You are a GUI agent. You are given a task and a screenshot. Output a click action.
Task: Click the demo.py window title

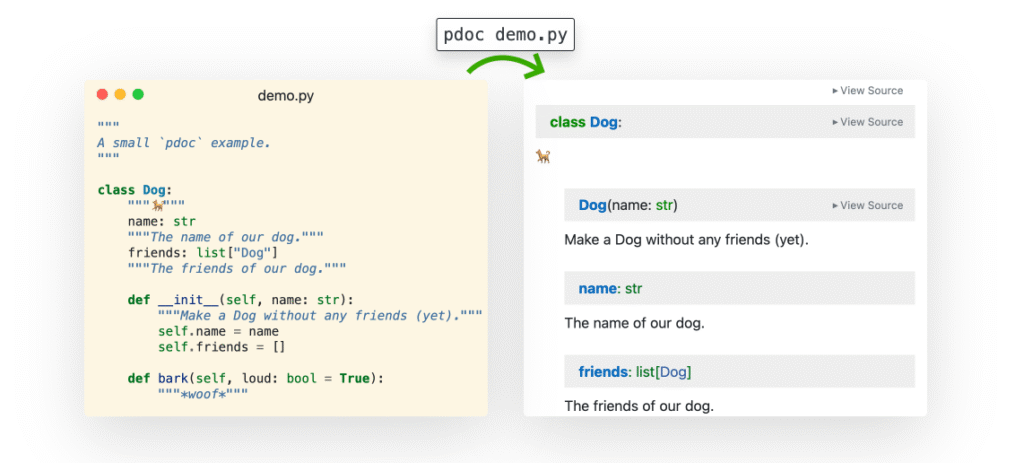point(285,96)
